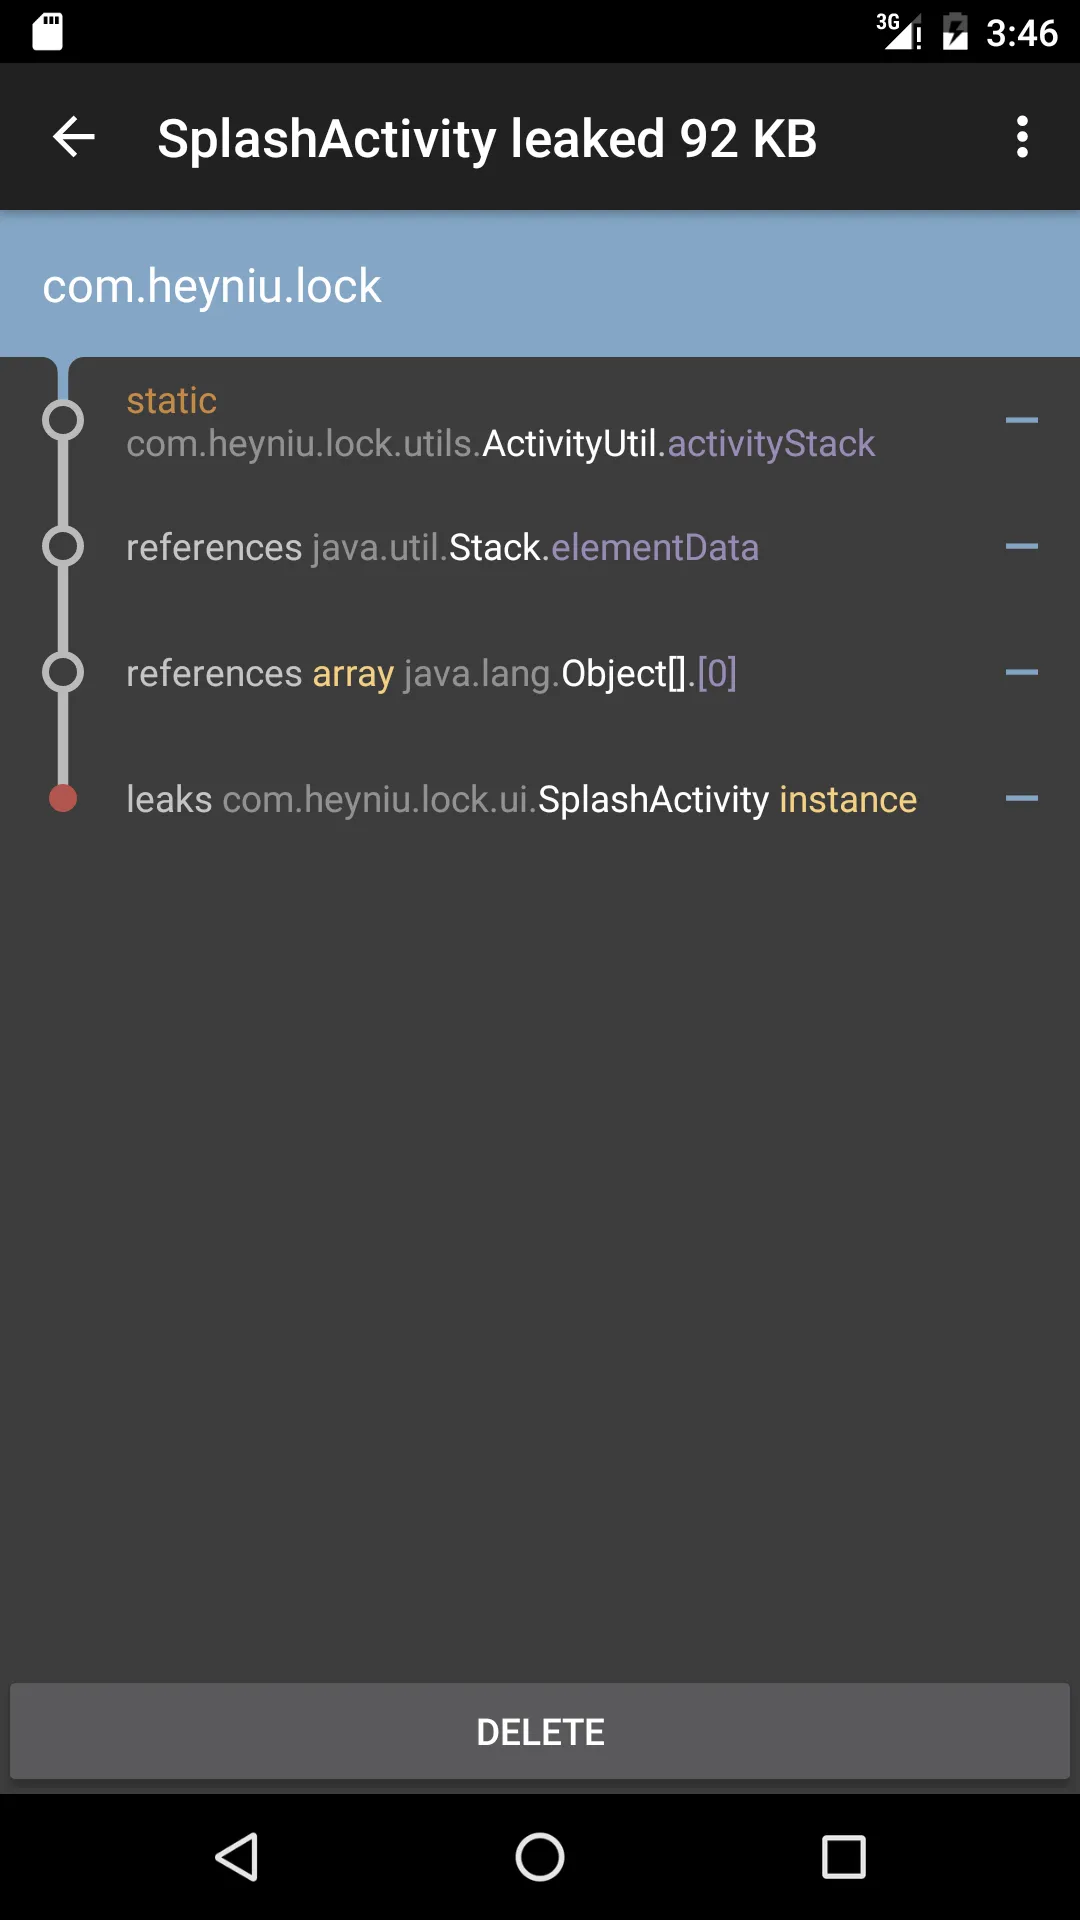Viewport: 1080px width, 1920px height.
Task: Tap the SD card status bar icon
Action: (x=47, y=32)
